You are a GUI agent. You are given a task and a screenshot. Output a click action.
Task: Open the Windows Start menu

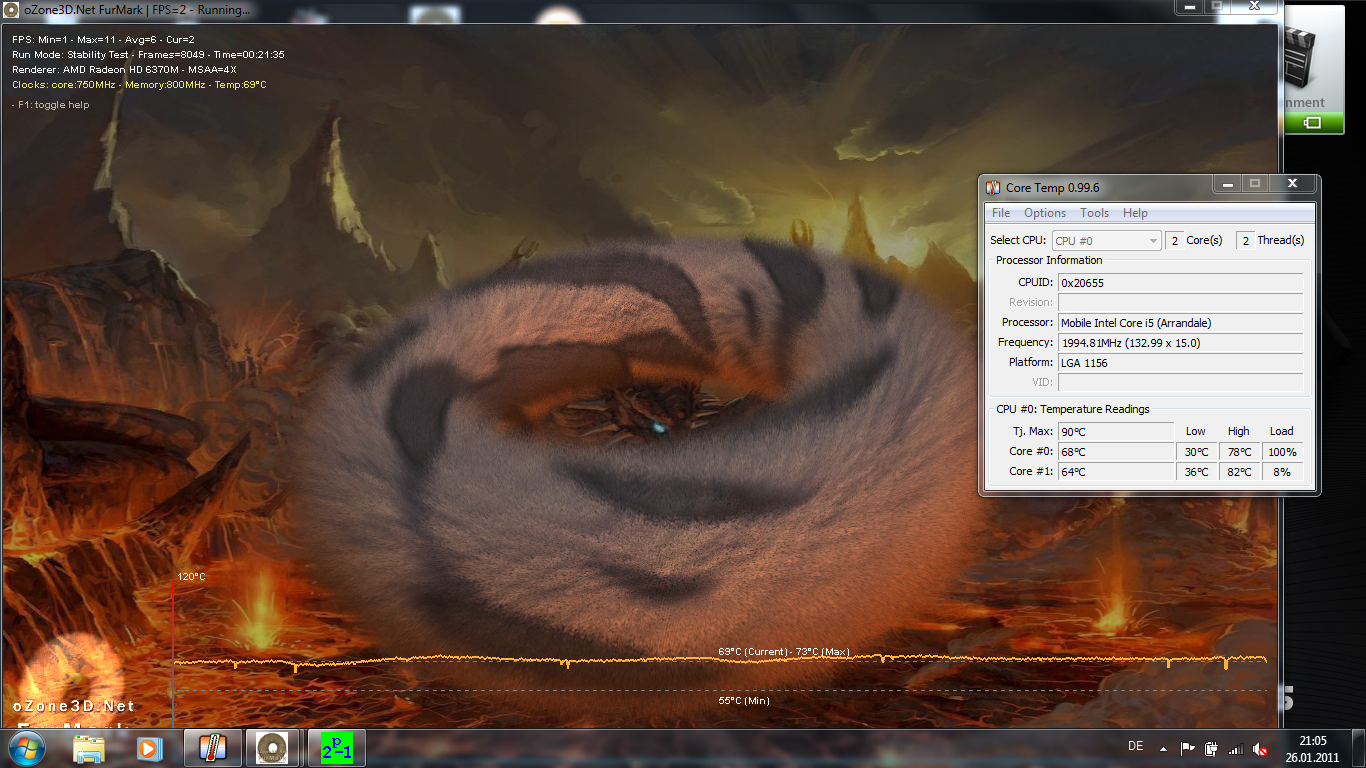26,748
